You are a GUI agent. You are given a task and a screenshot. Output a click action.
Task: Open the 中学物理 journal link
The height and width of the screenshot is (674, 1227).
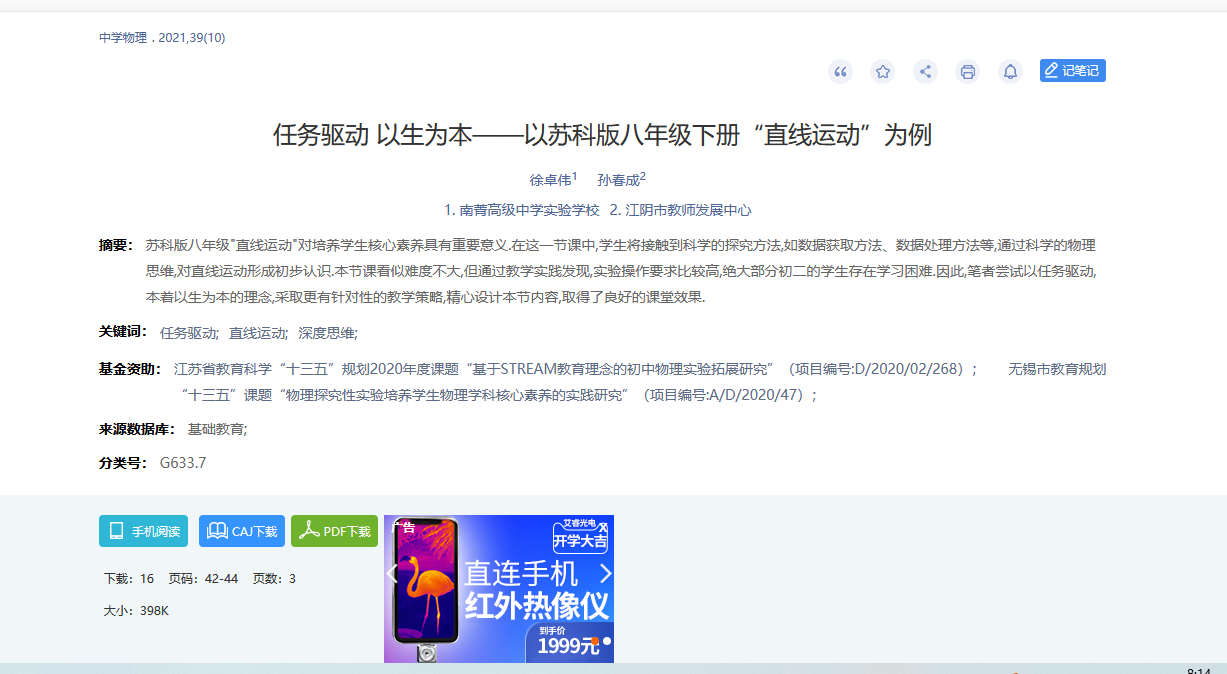coord(122,38)
